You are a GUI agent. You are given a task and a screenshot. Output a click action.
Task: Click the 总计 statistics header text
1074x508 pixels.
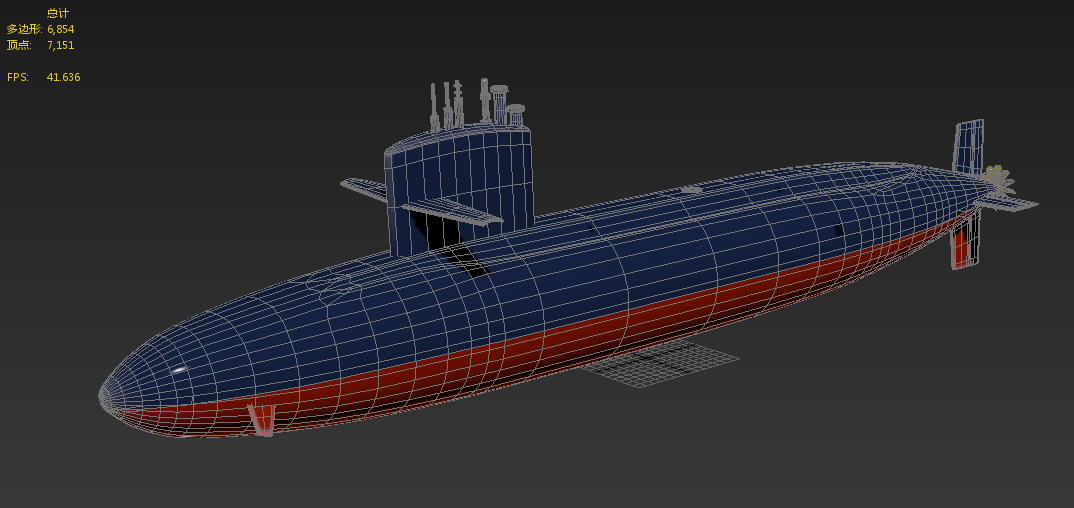(x=58, y=13)
